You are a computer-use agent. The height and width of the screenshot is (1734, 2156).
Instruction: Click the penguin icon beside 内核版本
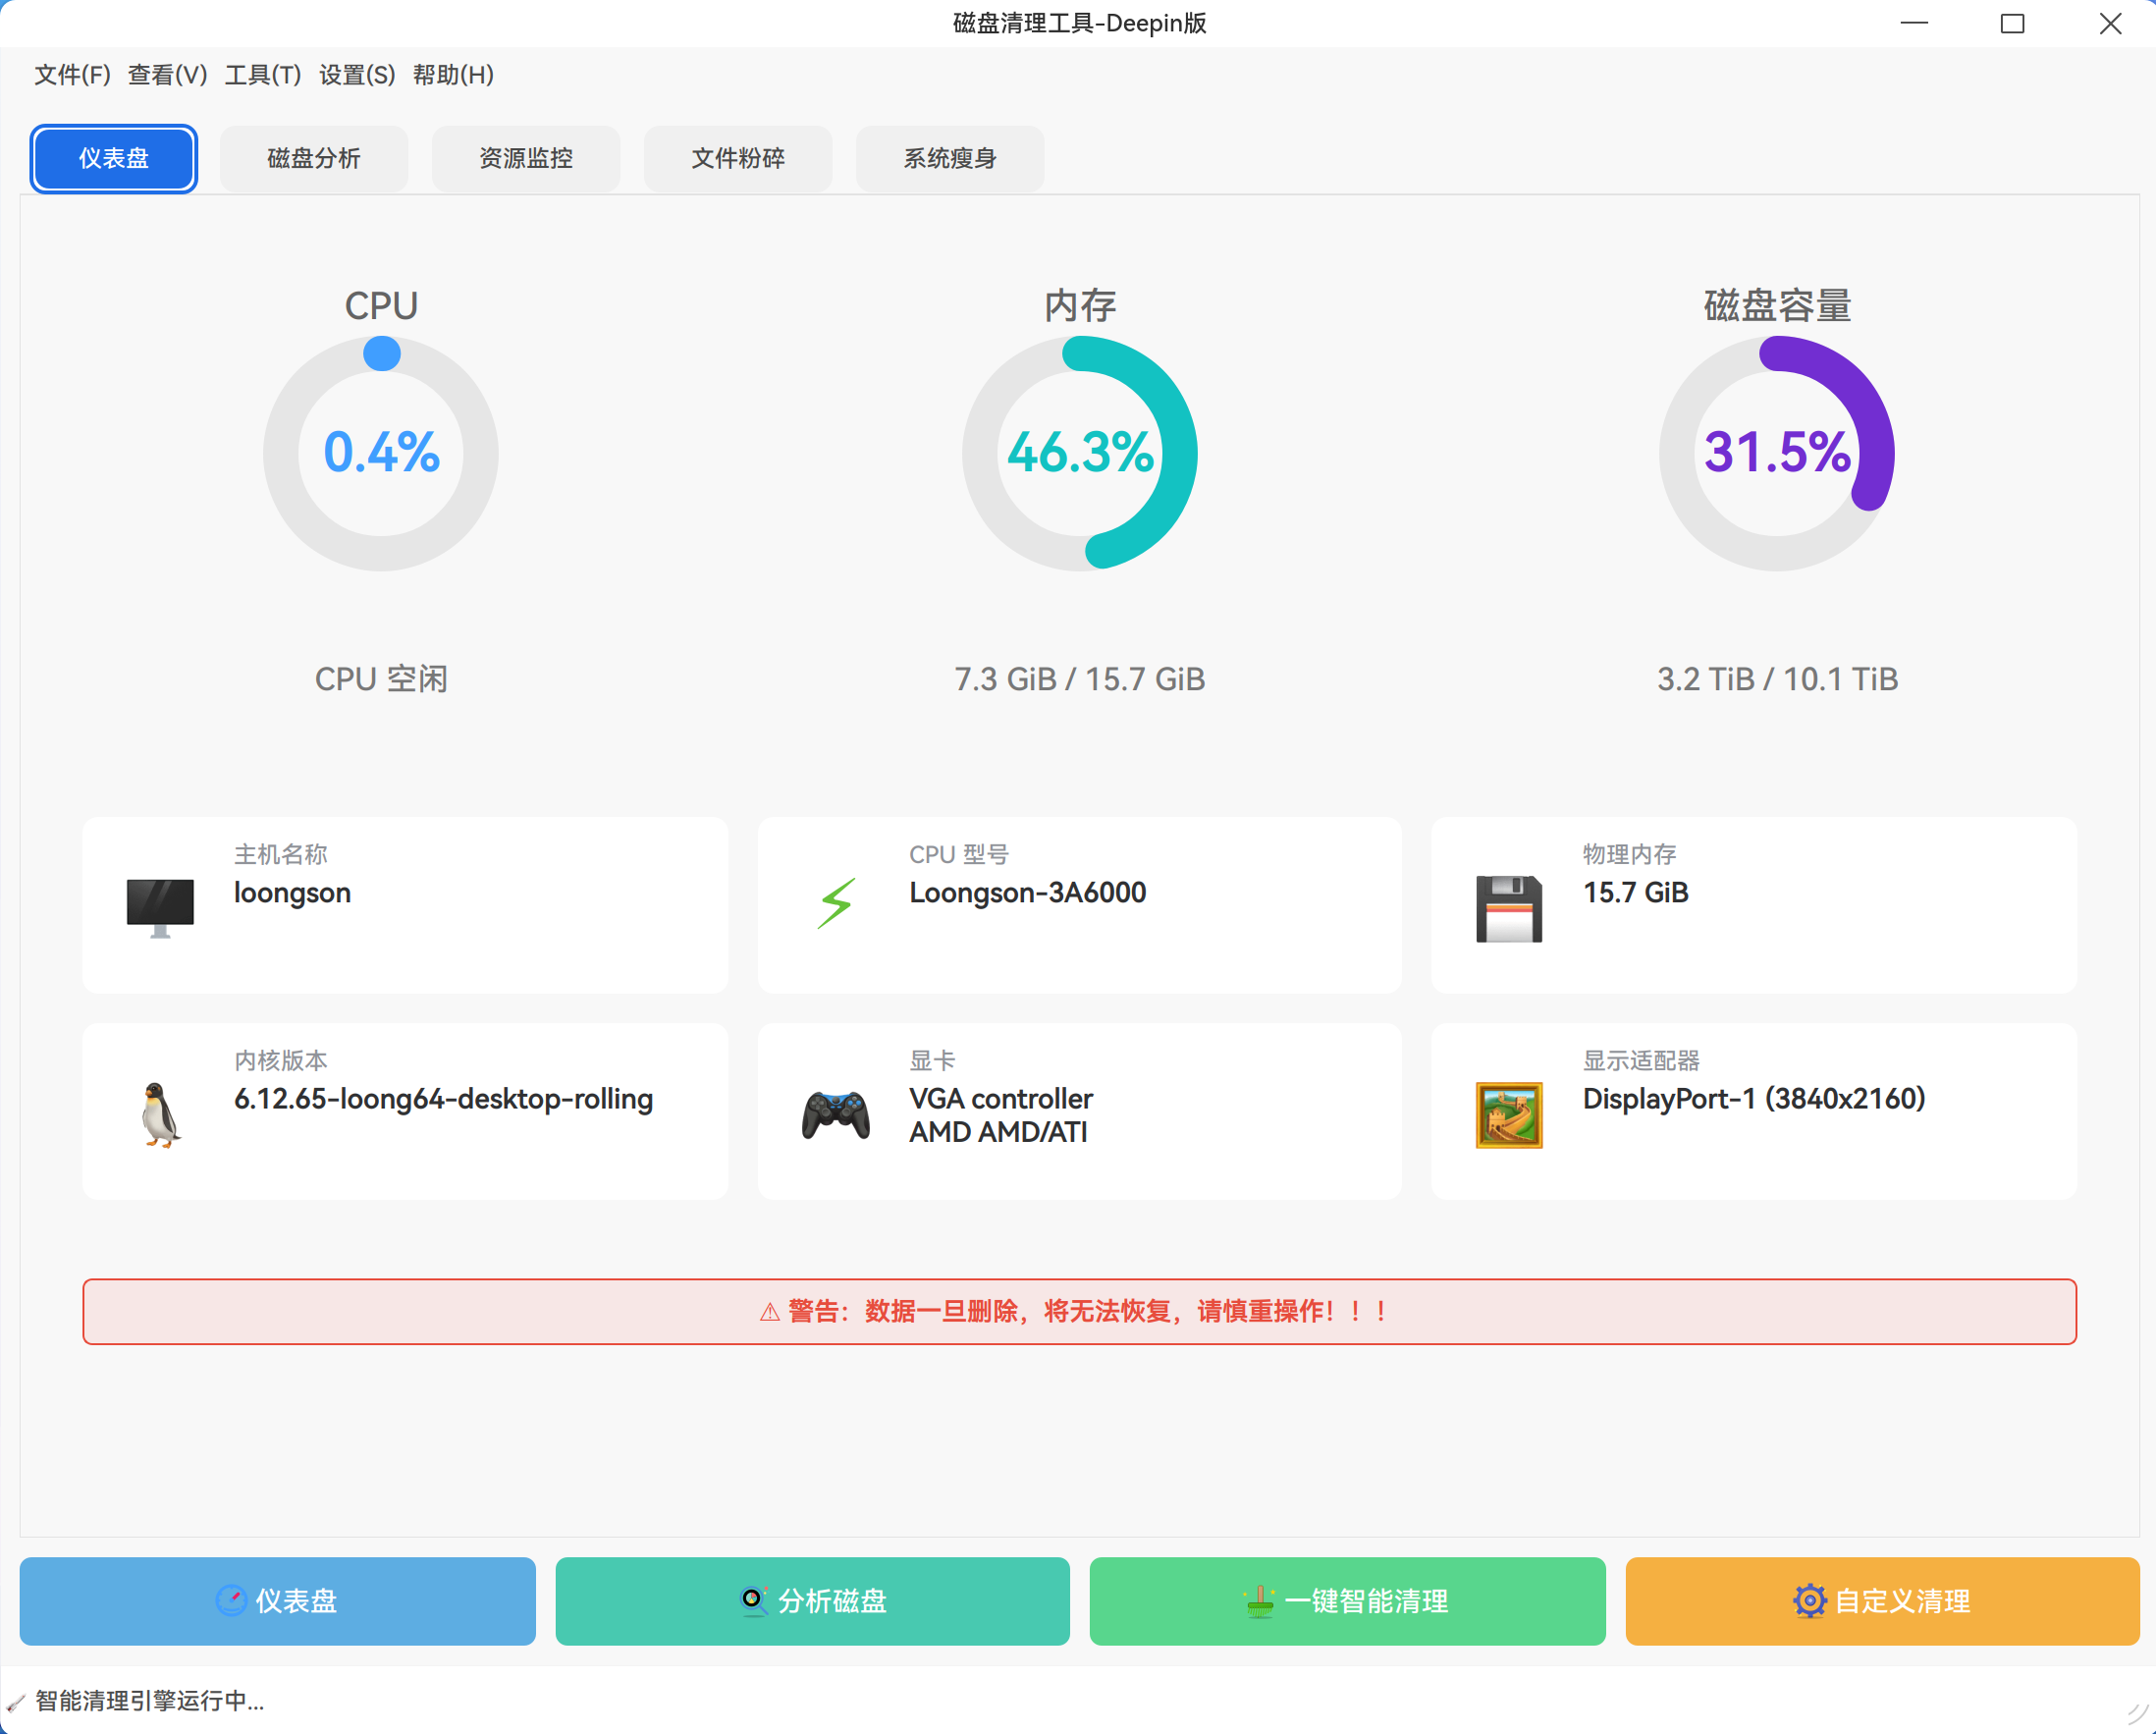pos(161,1113)
